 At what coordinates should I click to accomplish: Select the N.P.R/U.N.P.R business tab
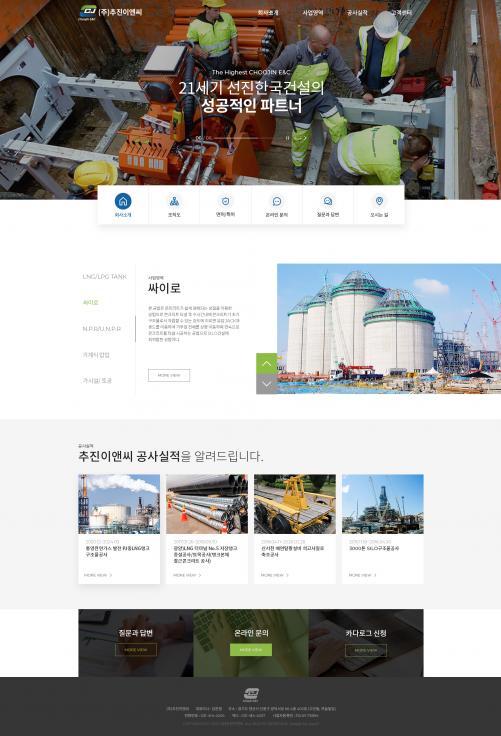pyautogui.click(x=102, y=329)
